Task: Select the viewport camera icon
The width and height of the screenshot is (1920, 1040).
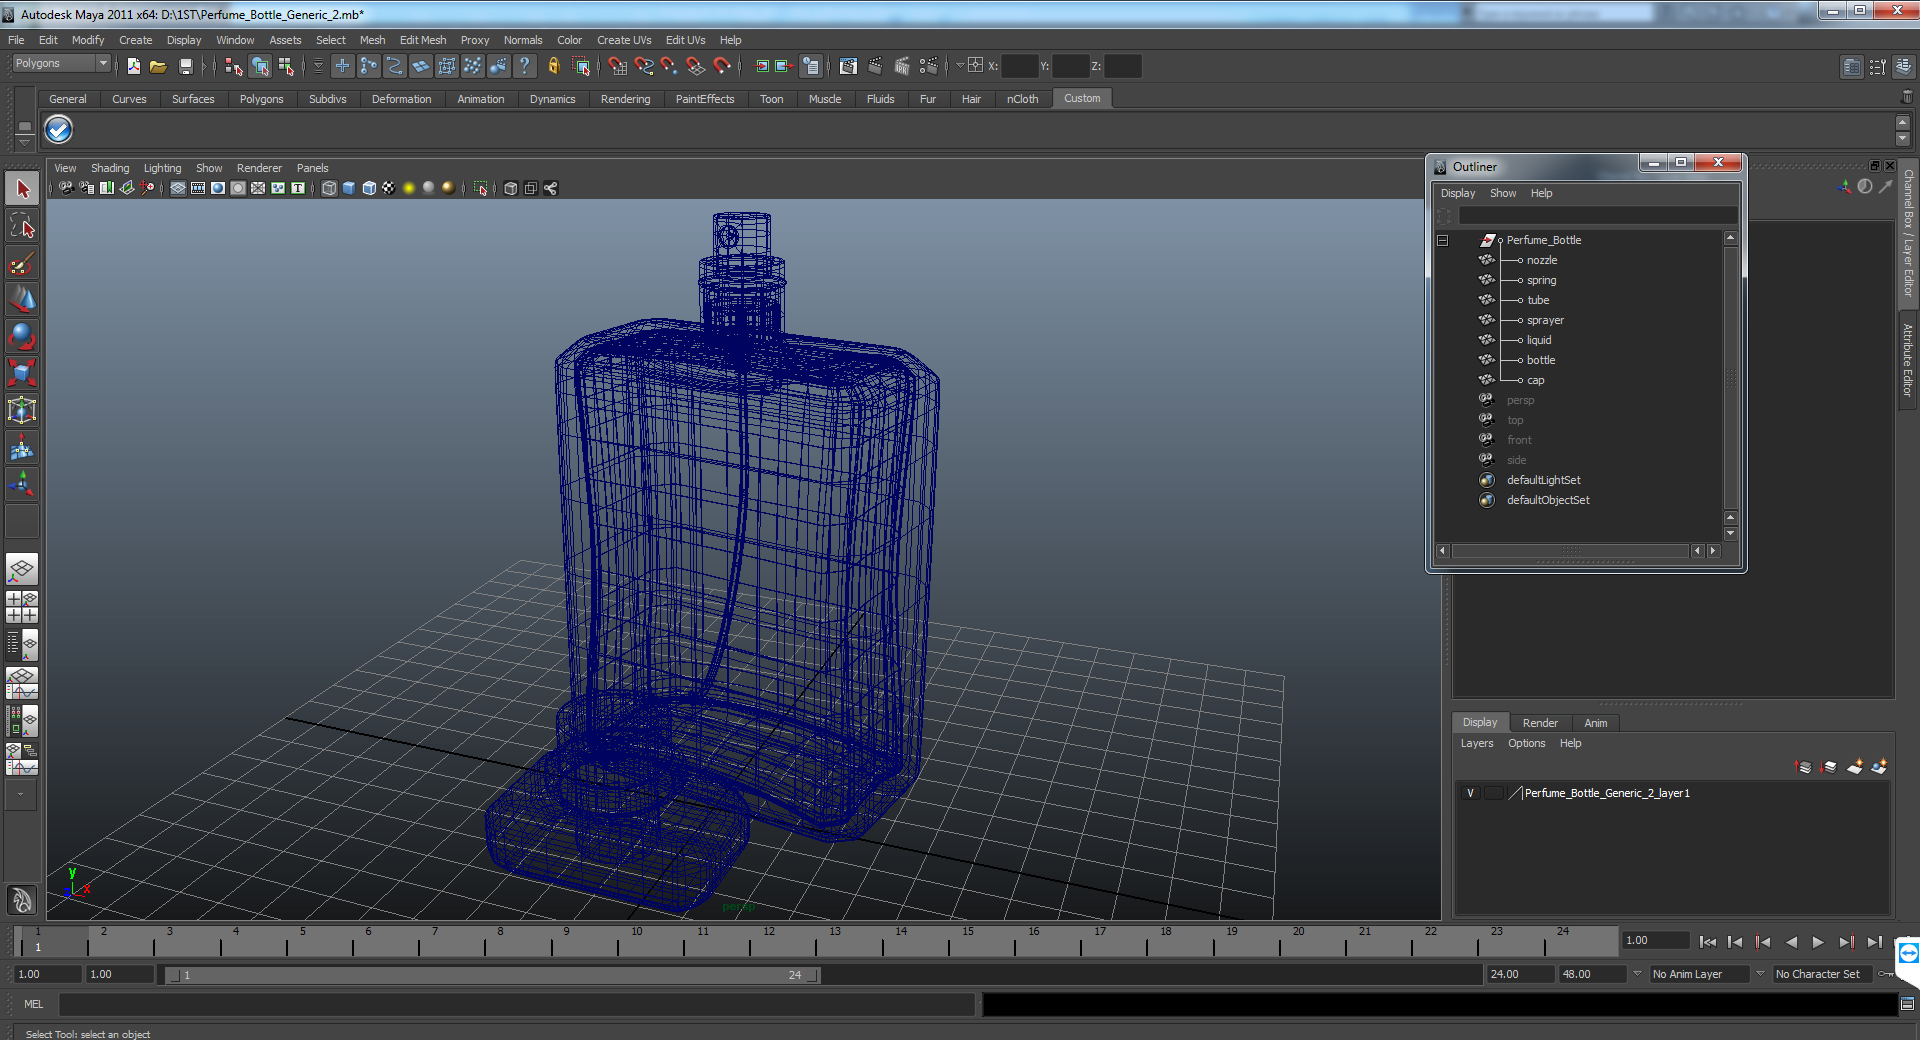Action: 66,188
